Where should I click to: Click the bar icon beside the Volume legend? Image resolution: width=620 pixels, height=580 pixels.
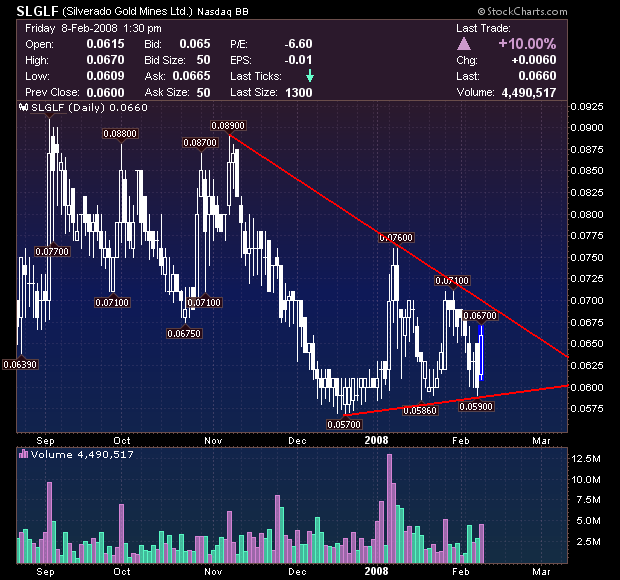pos(24,454)
